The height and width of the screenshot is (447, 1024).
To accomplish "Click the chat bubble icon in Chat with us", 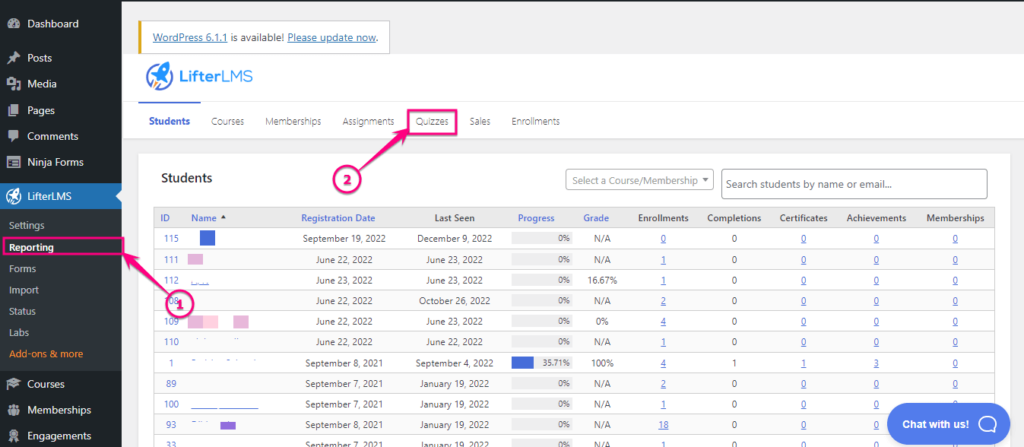I will tap(987, 424).
